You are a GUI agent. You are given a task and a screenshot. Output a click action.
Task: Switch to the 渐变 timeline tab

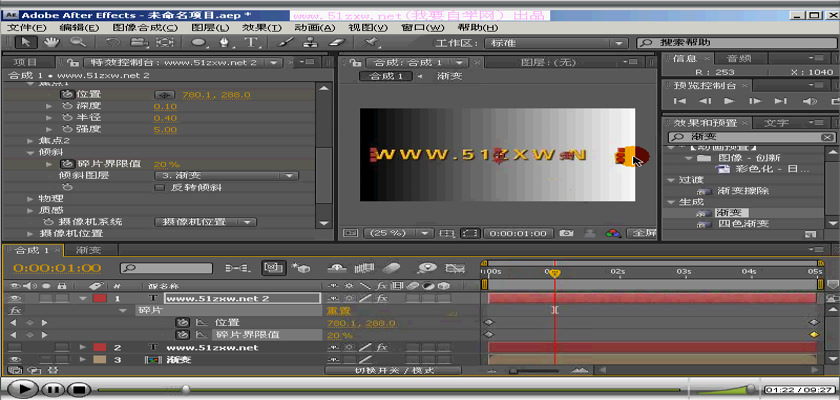(88, 250)
